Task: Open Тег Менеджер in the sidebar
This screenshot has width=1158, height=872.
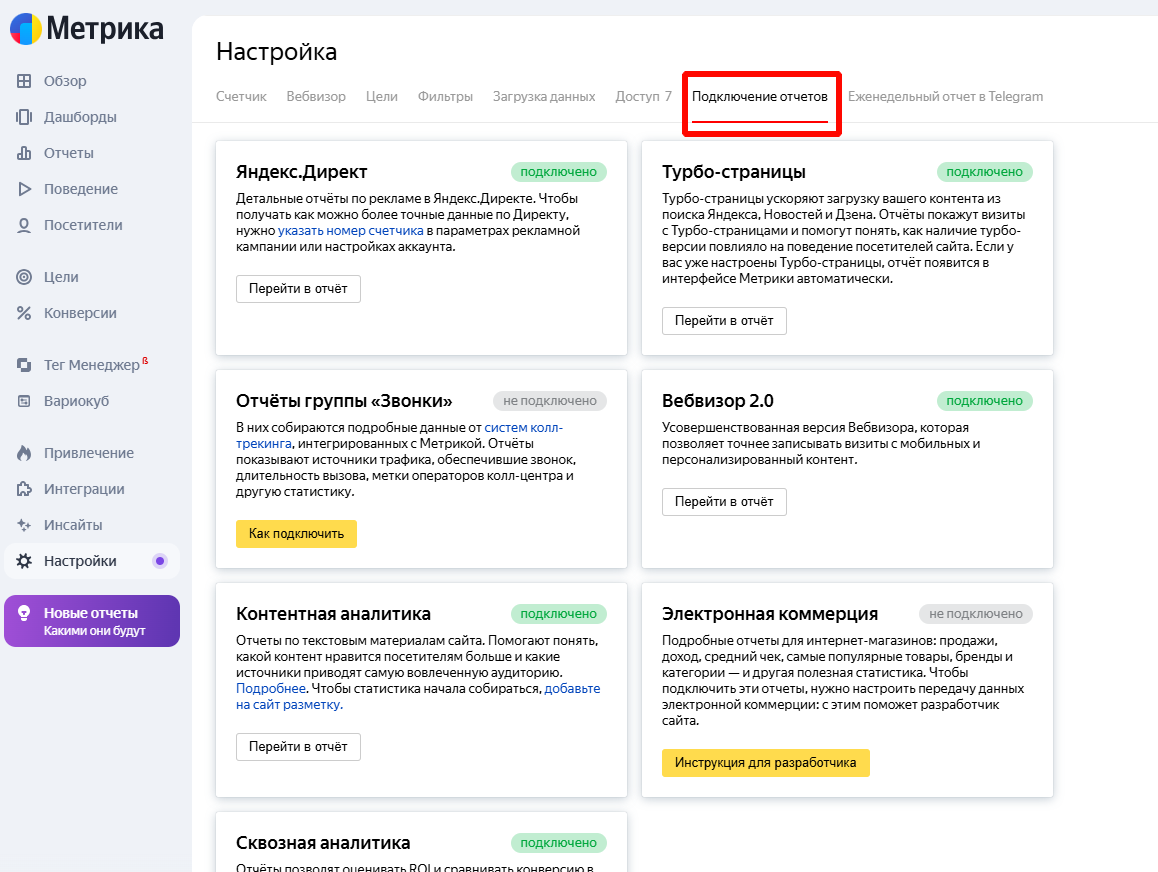Action: 91,365
